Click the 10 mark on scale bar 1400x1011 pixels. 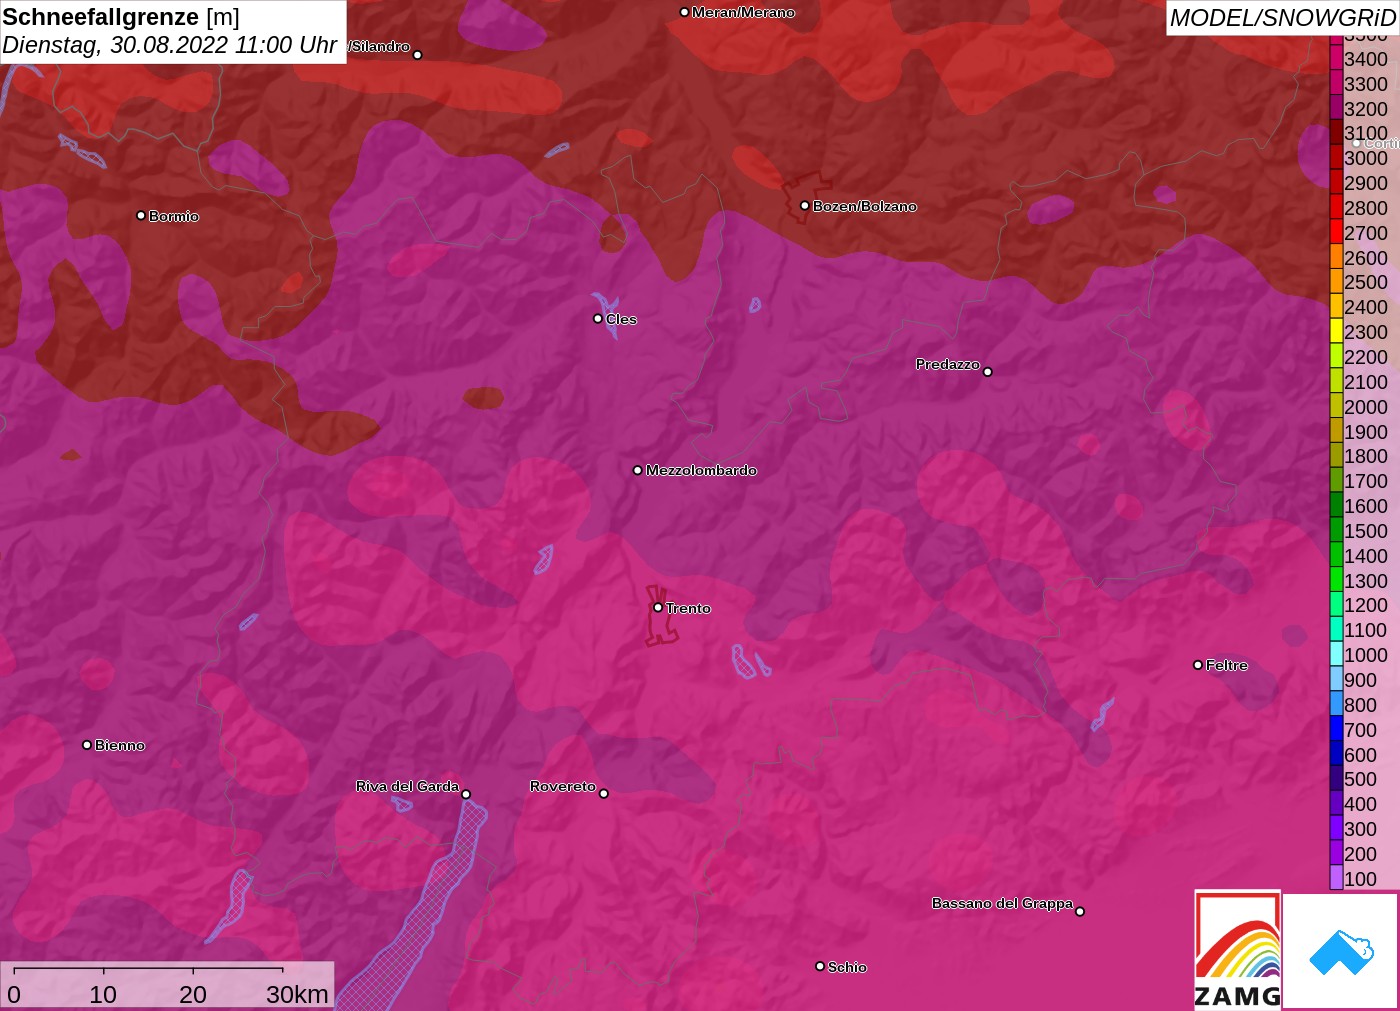(103, 994)
